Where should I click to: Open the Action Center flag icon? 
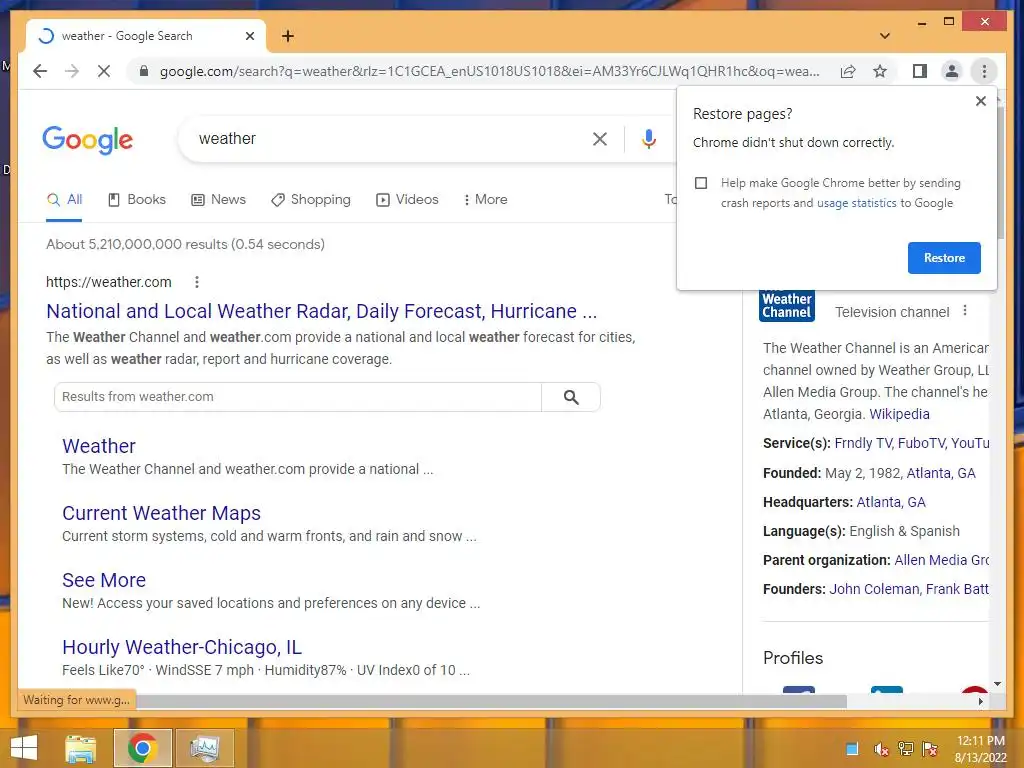930,749
